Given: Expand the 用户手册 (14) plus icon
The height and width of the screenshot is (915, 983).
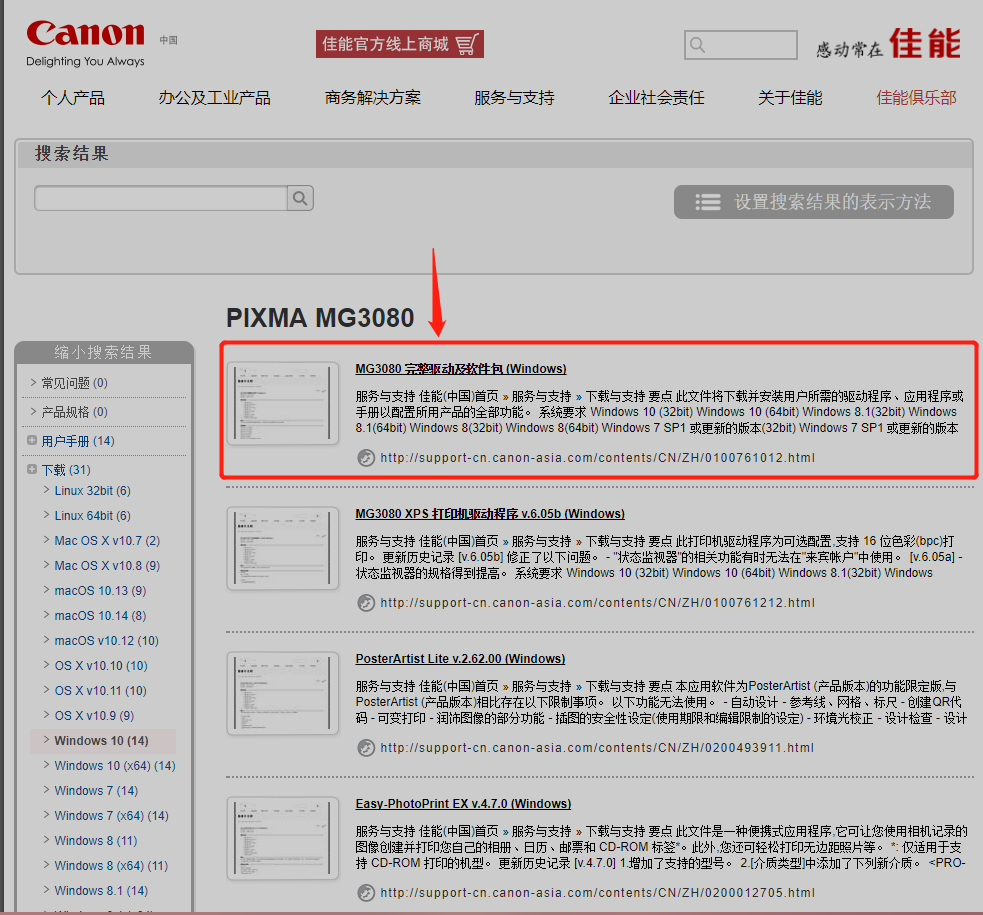Looking at the screenshot, I should click(31, 440).
